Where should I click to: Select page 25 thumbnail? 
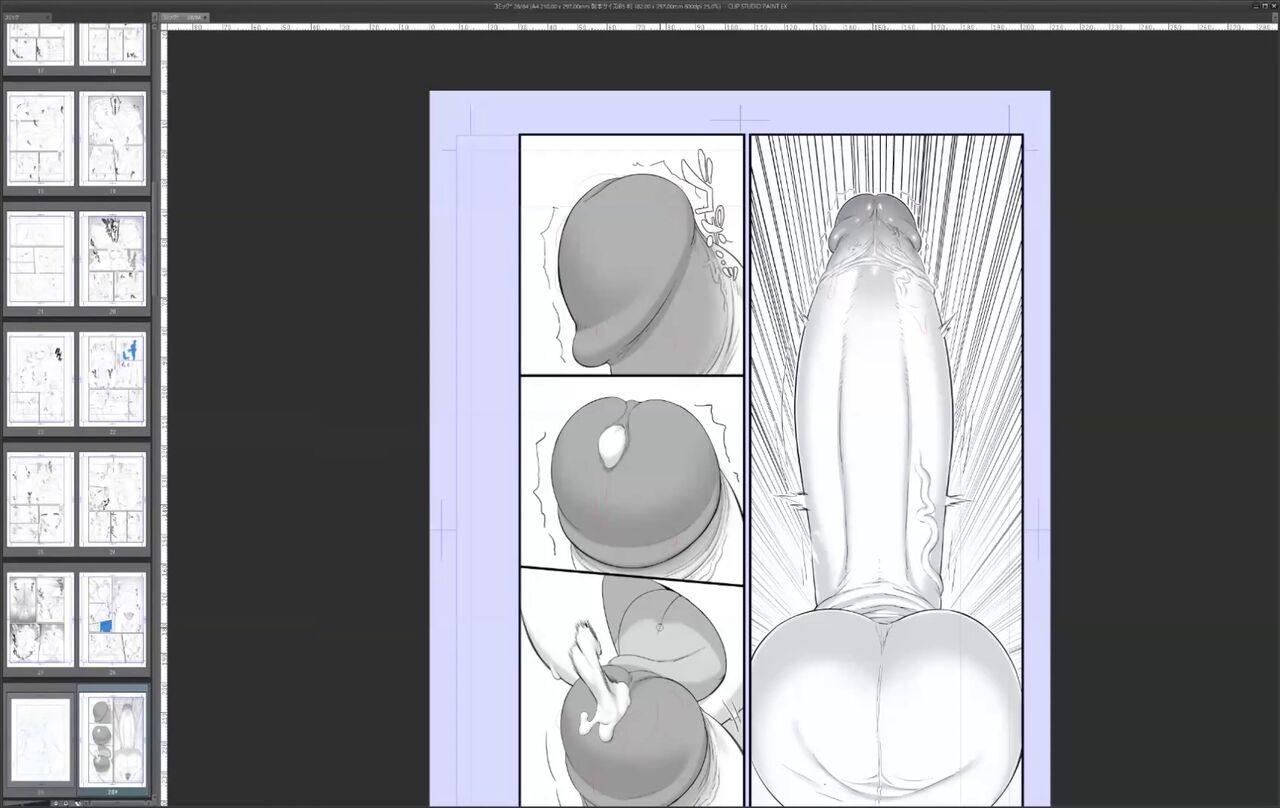coord(40,499)
